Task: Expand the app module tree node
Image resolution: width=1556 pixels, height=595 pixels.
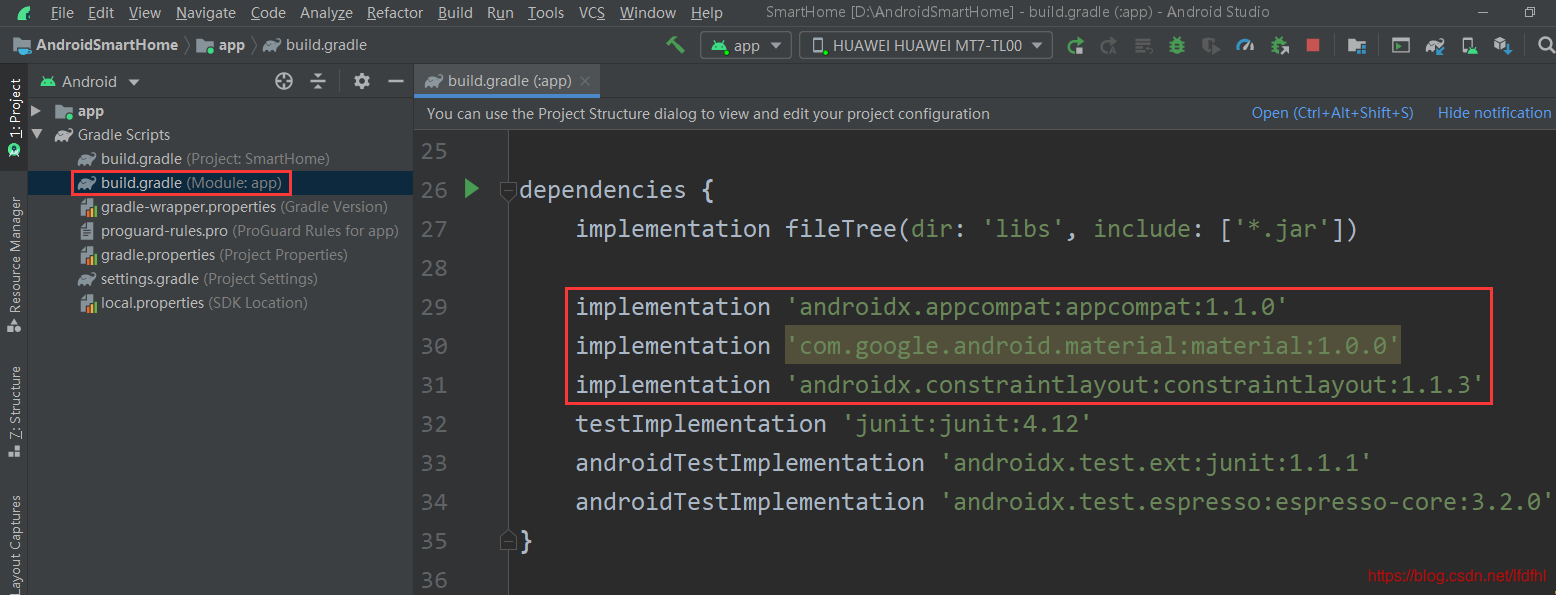Action: pyautogui.click(x=36, y=111)
